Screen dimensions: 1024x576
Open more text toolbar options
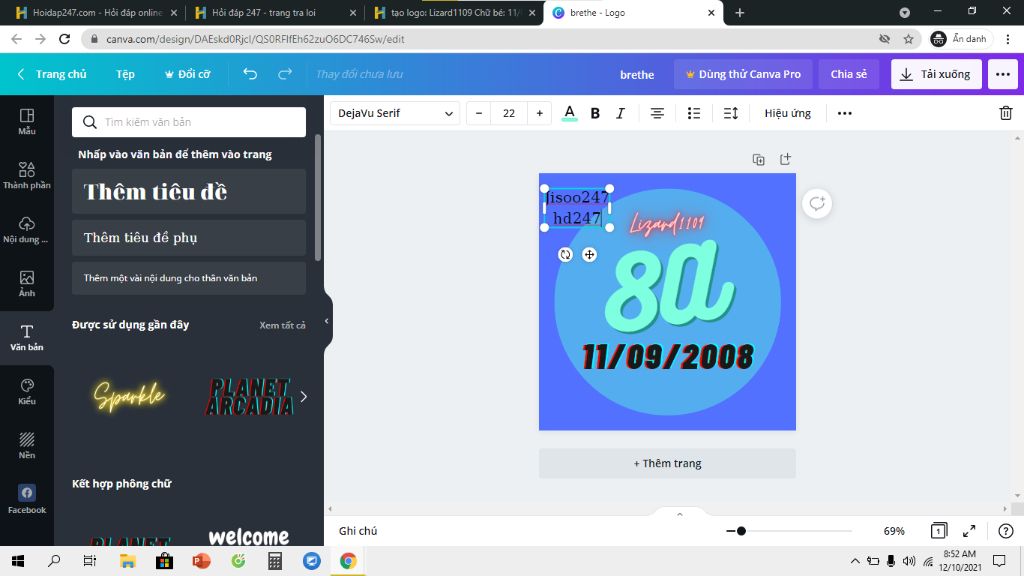pos(844,113)
